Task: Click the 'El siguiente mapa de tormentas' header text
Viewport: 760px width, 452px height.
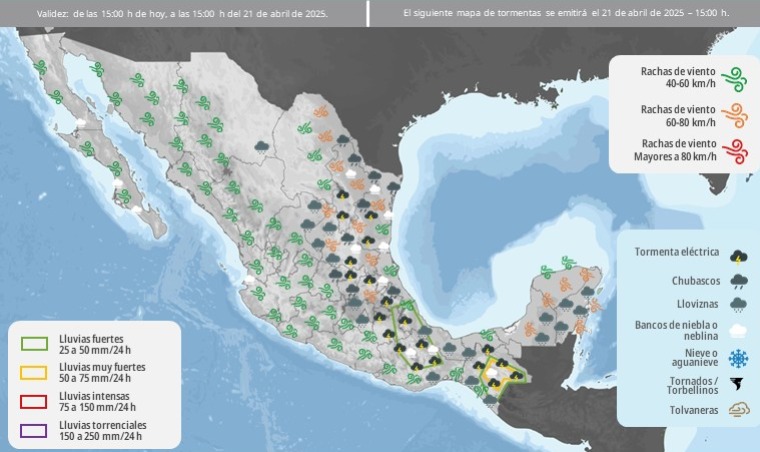Action: click(x=566, y=13)
